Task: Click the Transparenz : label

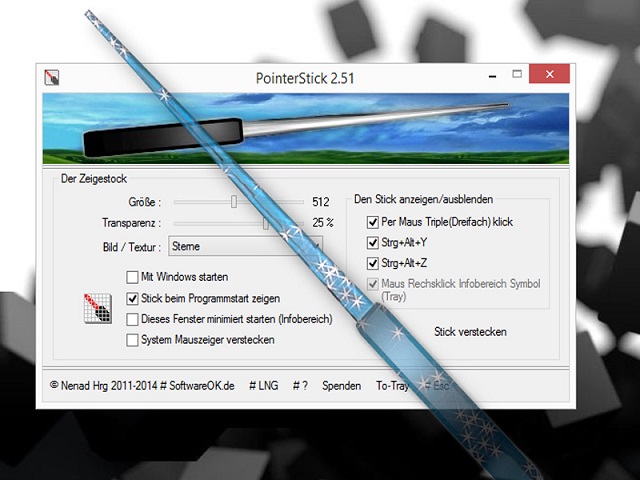Action: 131,223
